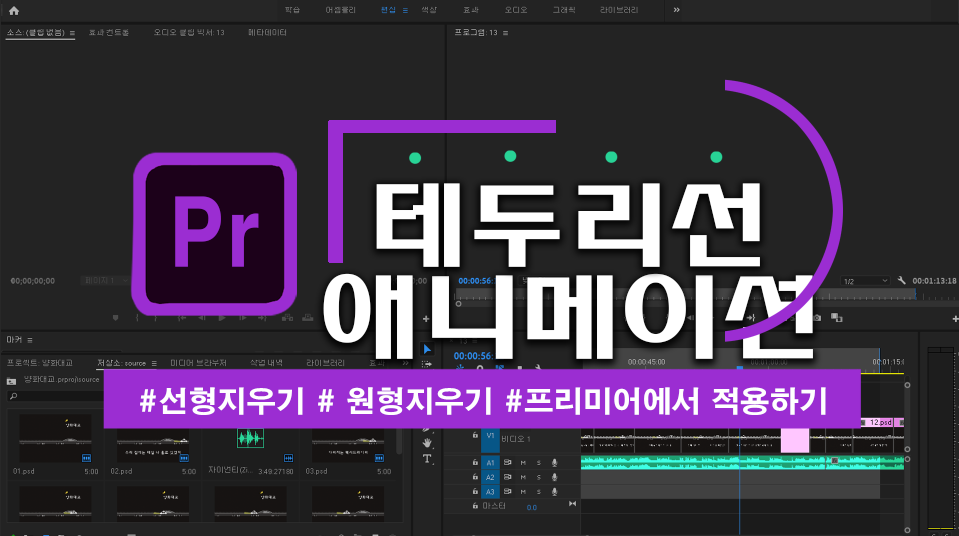
Task: Click the Overwrite button in the Source monitor
Action: click(x=308, y=318)
